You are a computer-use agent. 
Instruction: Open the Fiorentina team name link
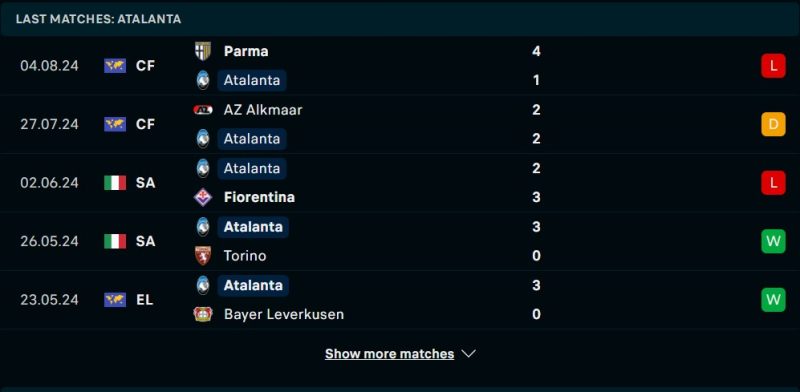259,197
